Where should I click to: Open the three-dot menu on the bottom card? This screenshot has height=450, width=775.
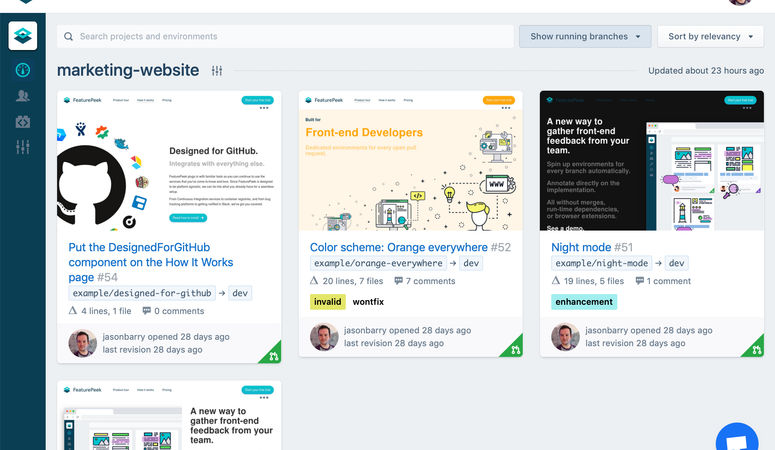264,398
